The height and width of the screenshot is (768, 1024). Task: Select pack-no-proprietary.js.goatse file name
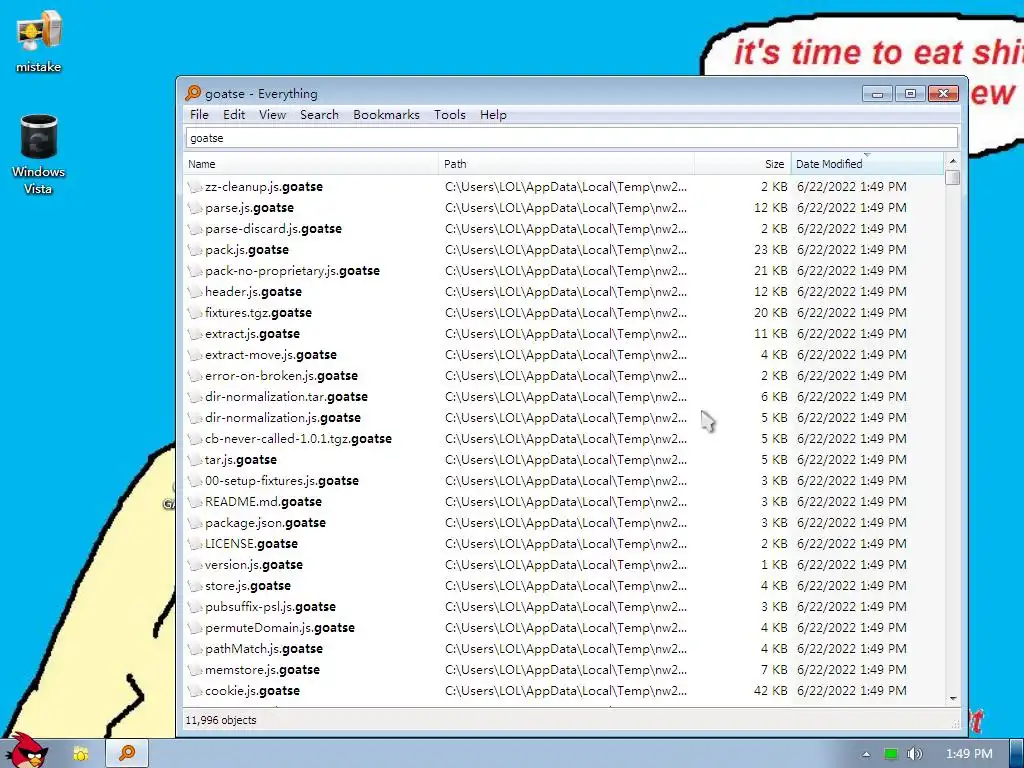(x=292, y=270)
